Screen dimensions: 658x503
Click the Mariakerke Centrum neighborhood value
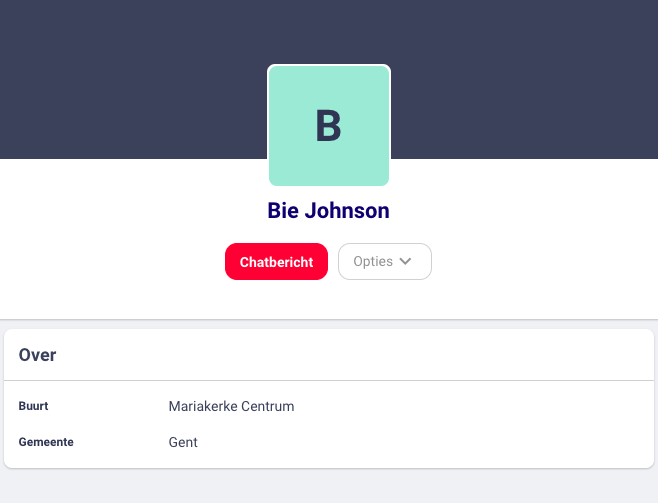point(231,407)
